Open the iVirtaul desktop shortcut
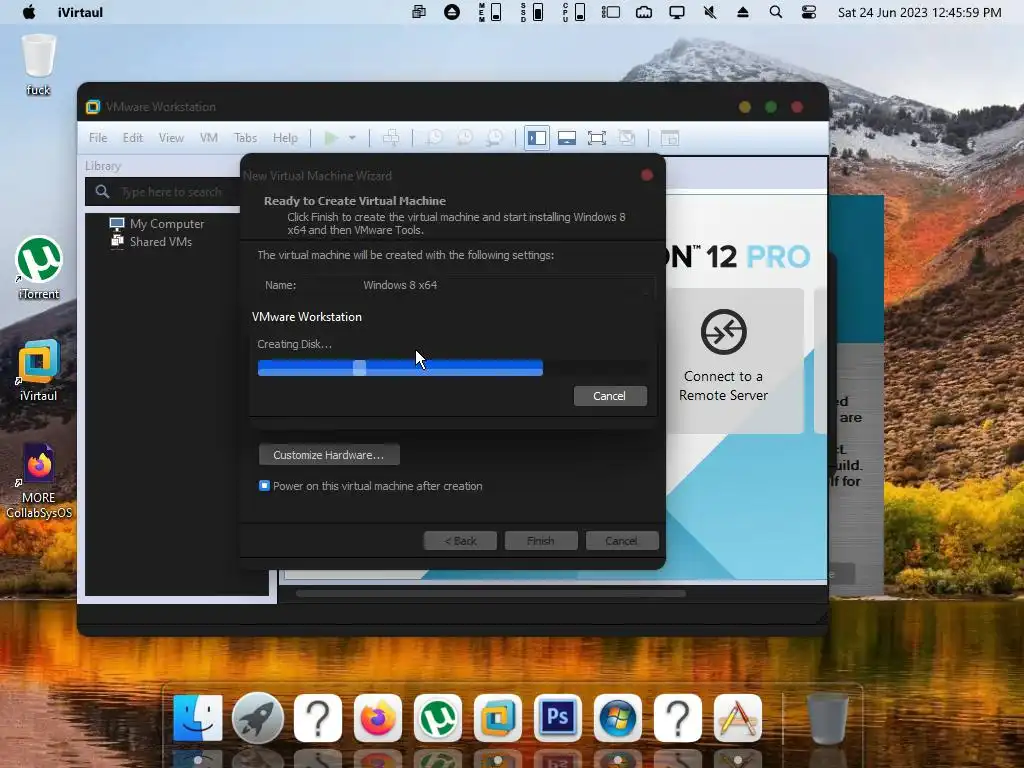 pos(39,370)
